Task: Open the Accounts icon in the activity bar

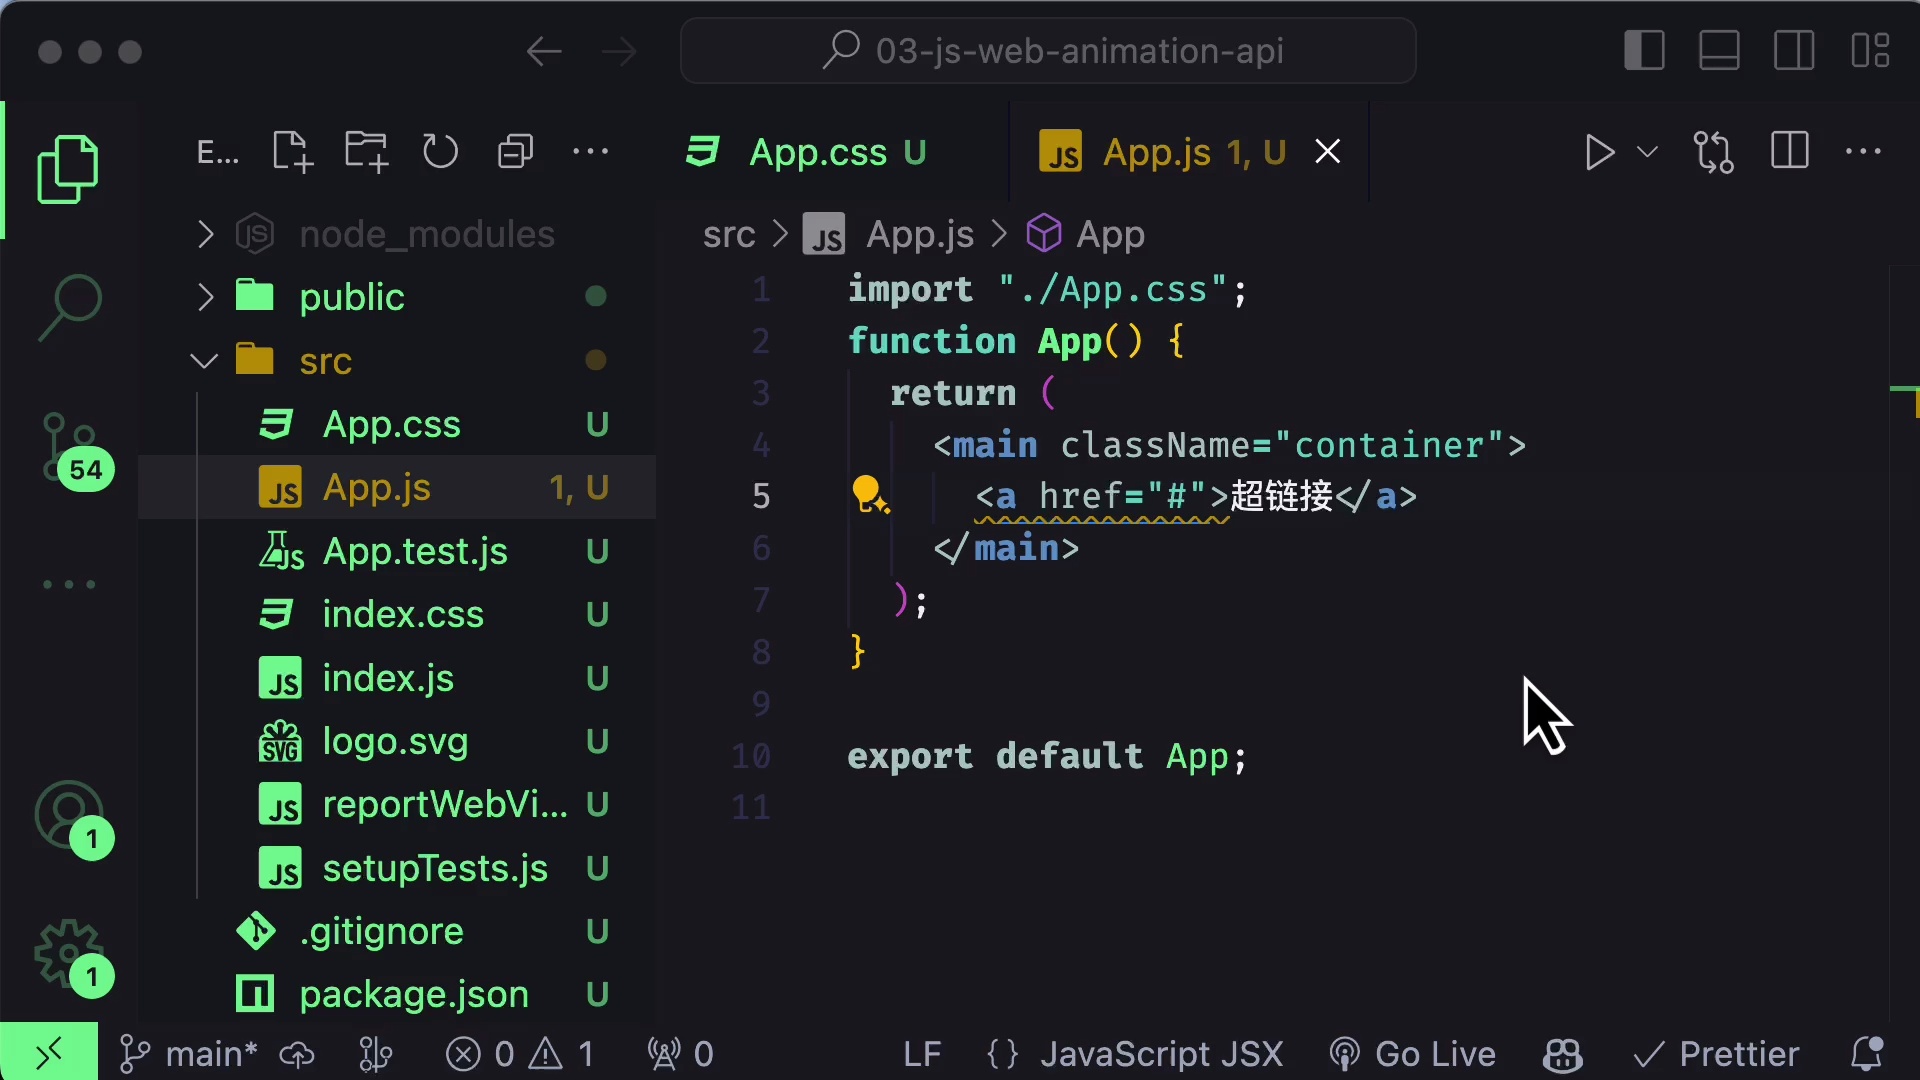Action: pyautogui.click(x=68, y=815)
